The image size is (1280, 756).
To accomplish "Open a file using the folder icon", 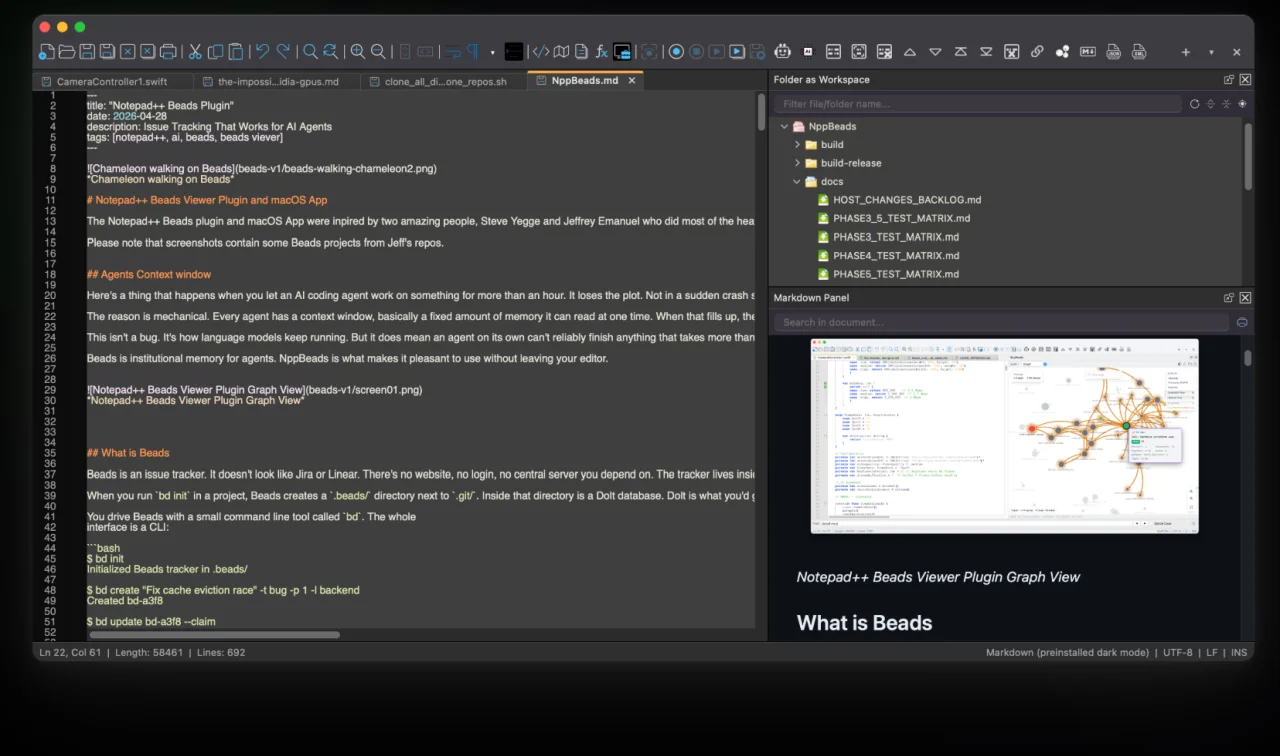I will pyautogui.click(x=66, y=52).
